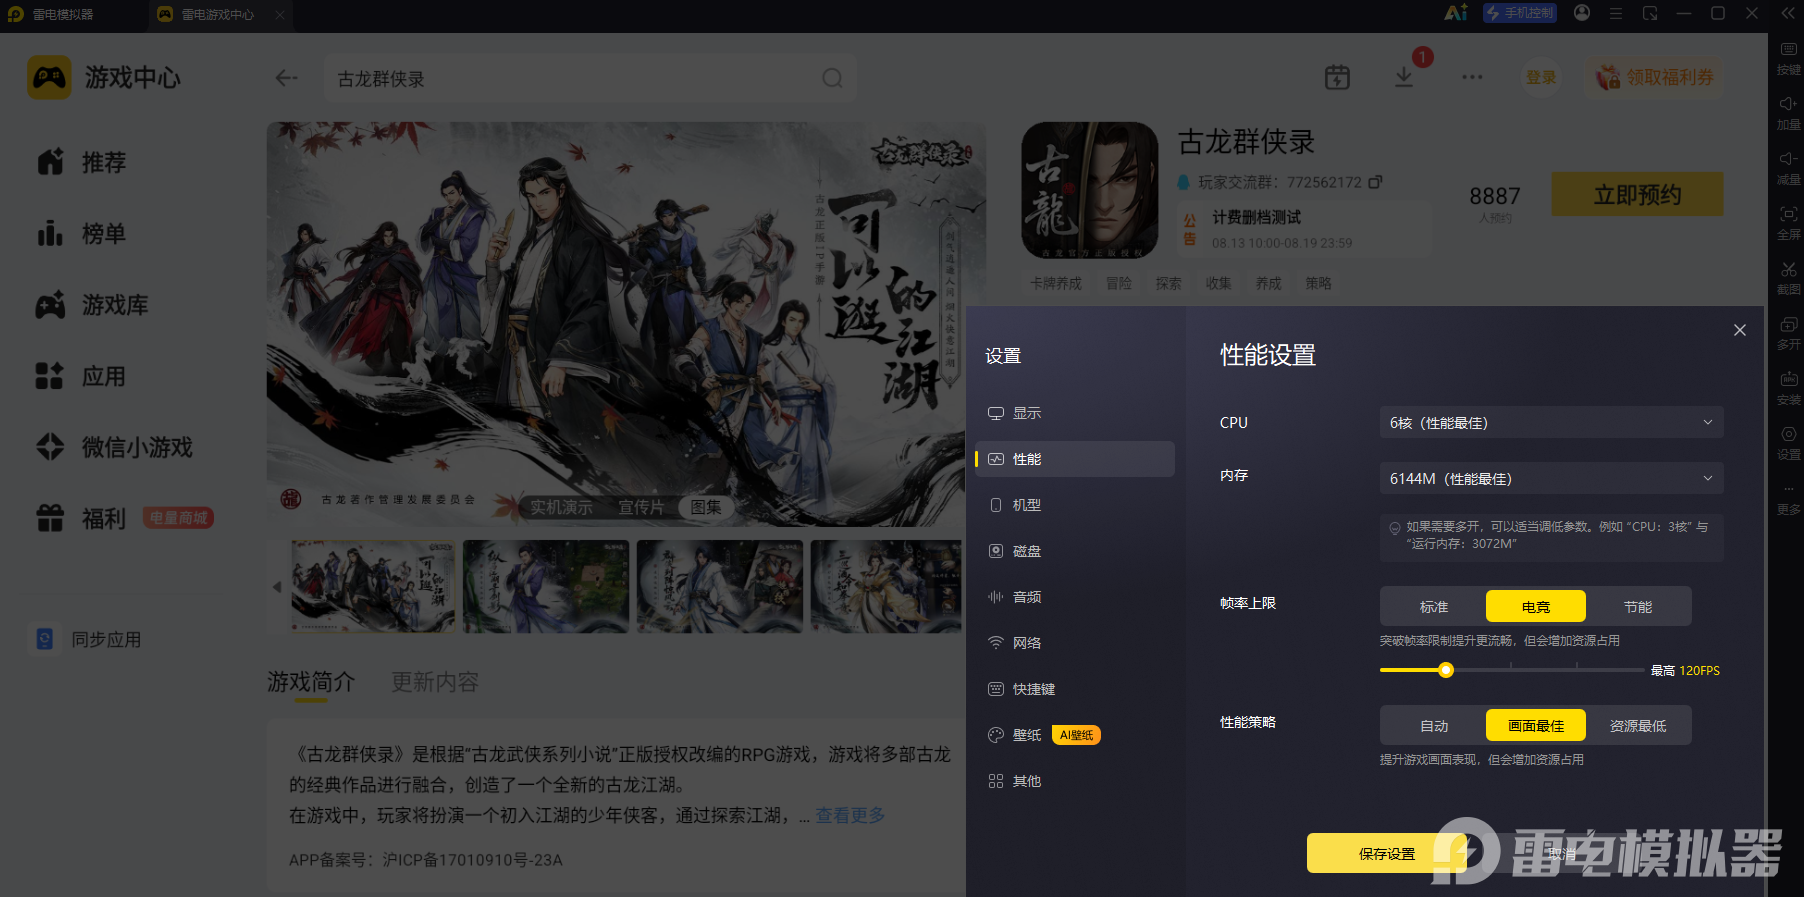The height and width of the screenshot is (897, 1804).
Task: Click the user account icon in title bar
Action: point(1582,13)
